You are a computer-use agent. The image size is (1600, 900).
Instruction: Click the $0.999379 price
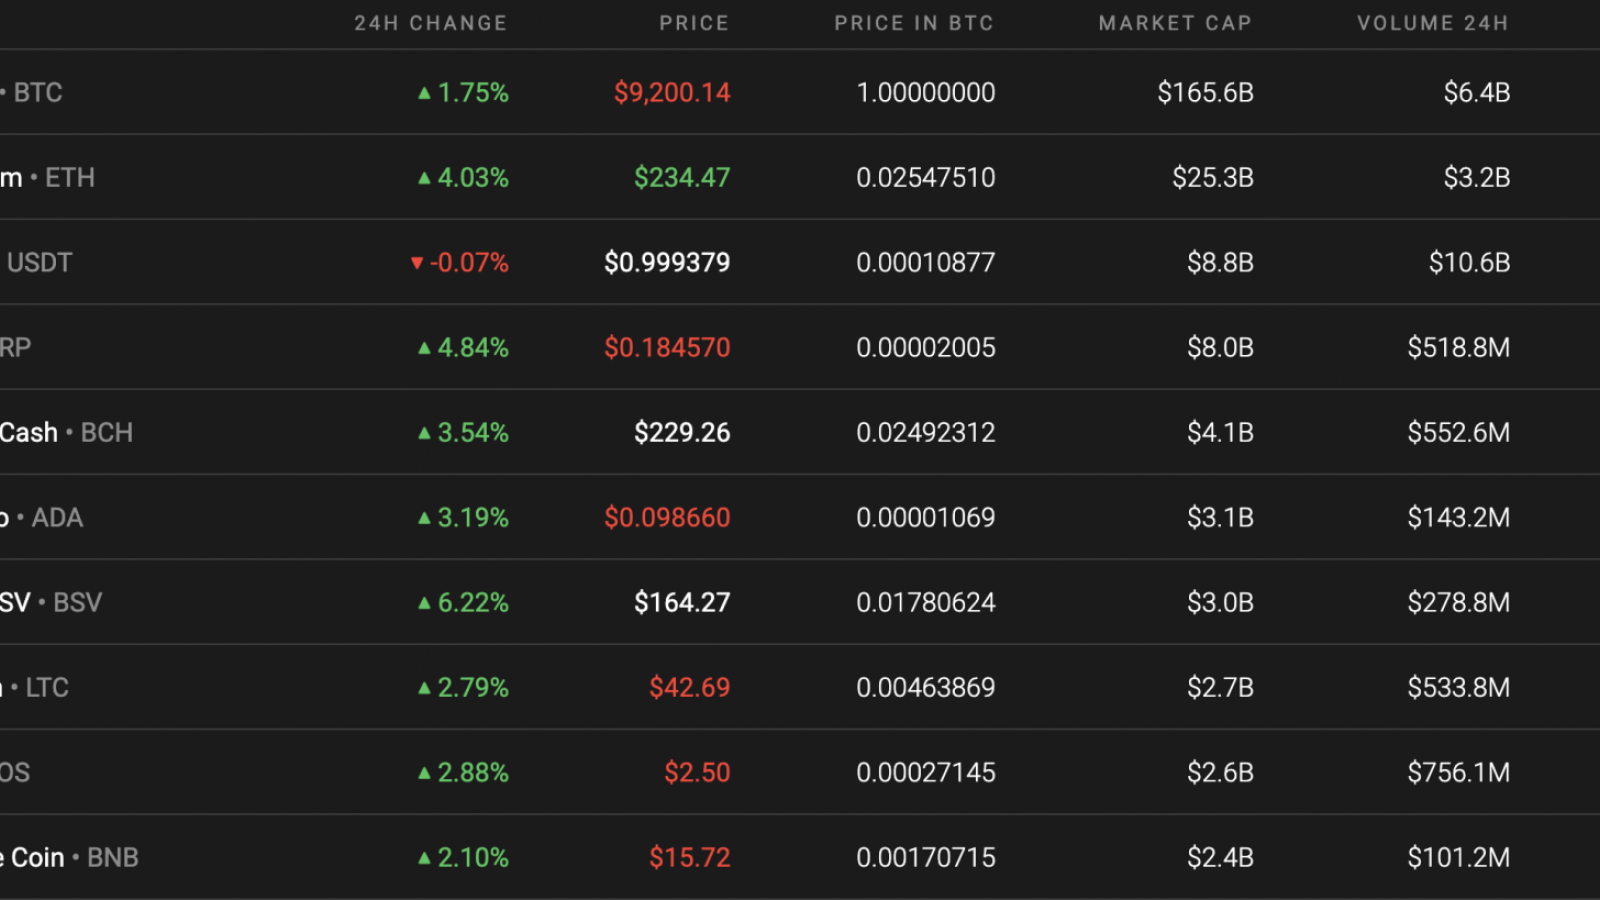pyautogui.click(x=667, y=262)
